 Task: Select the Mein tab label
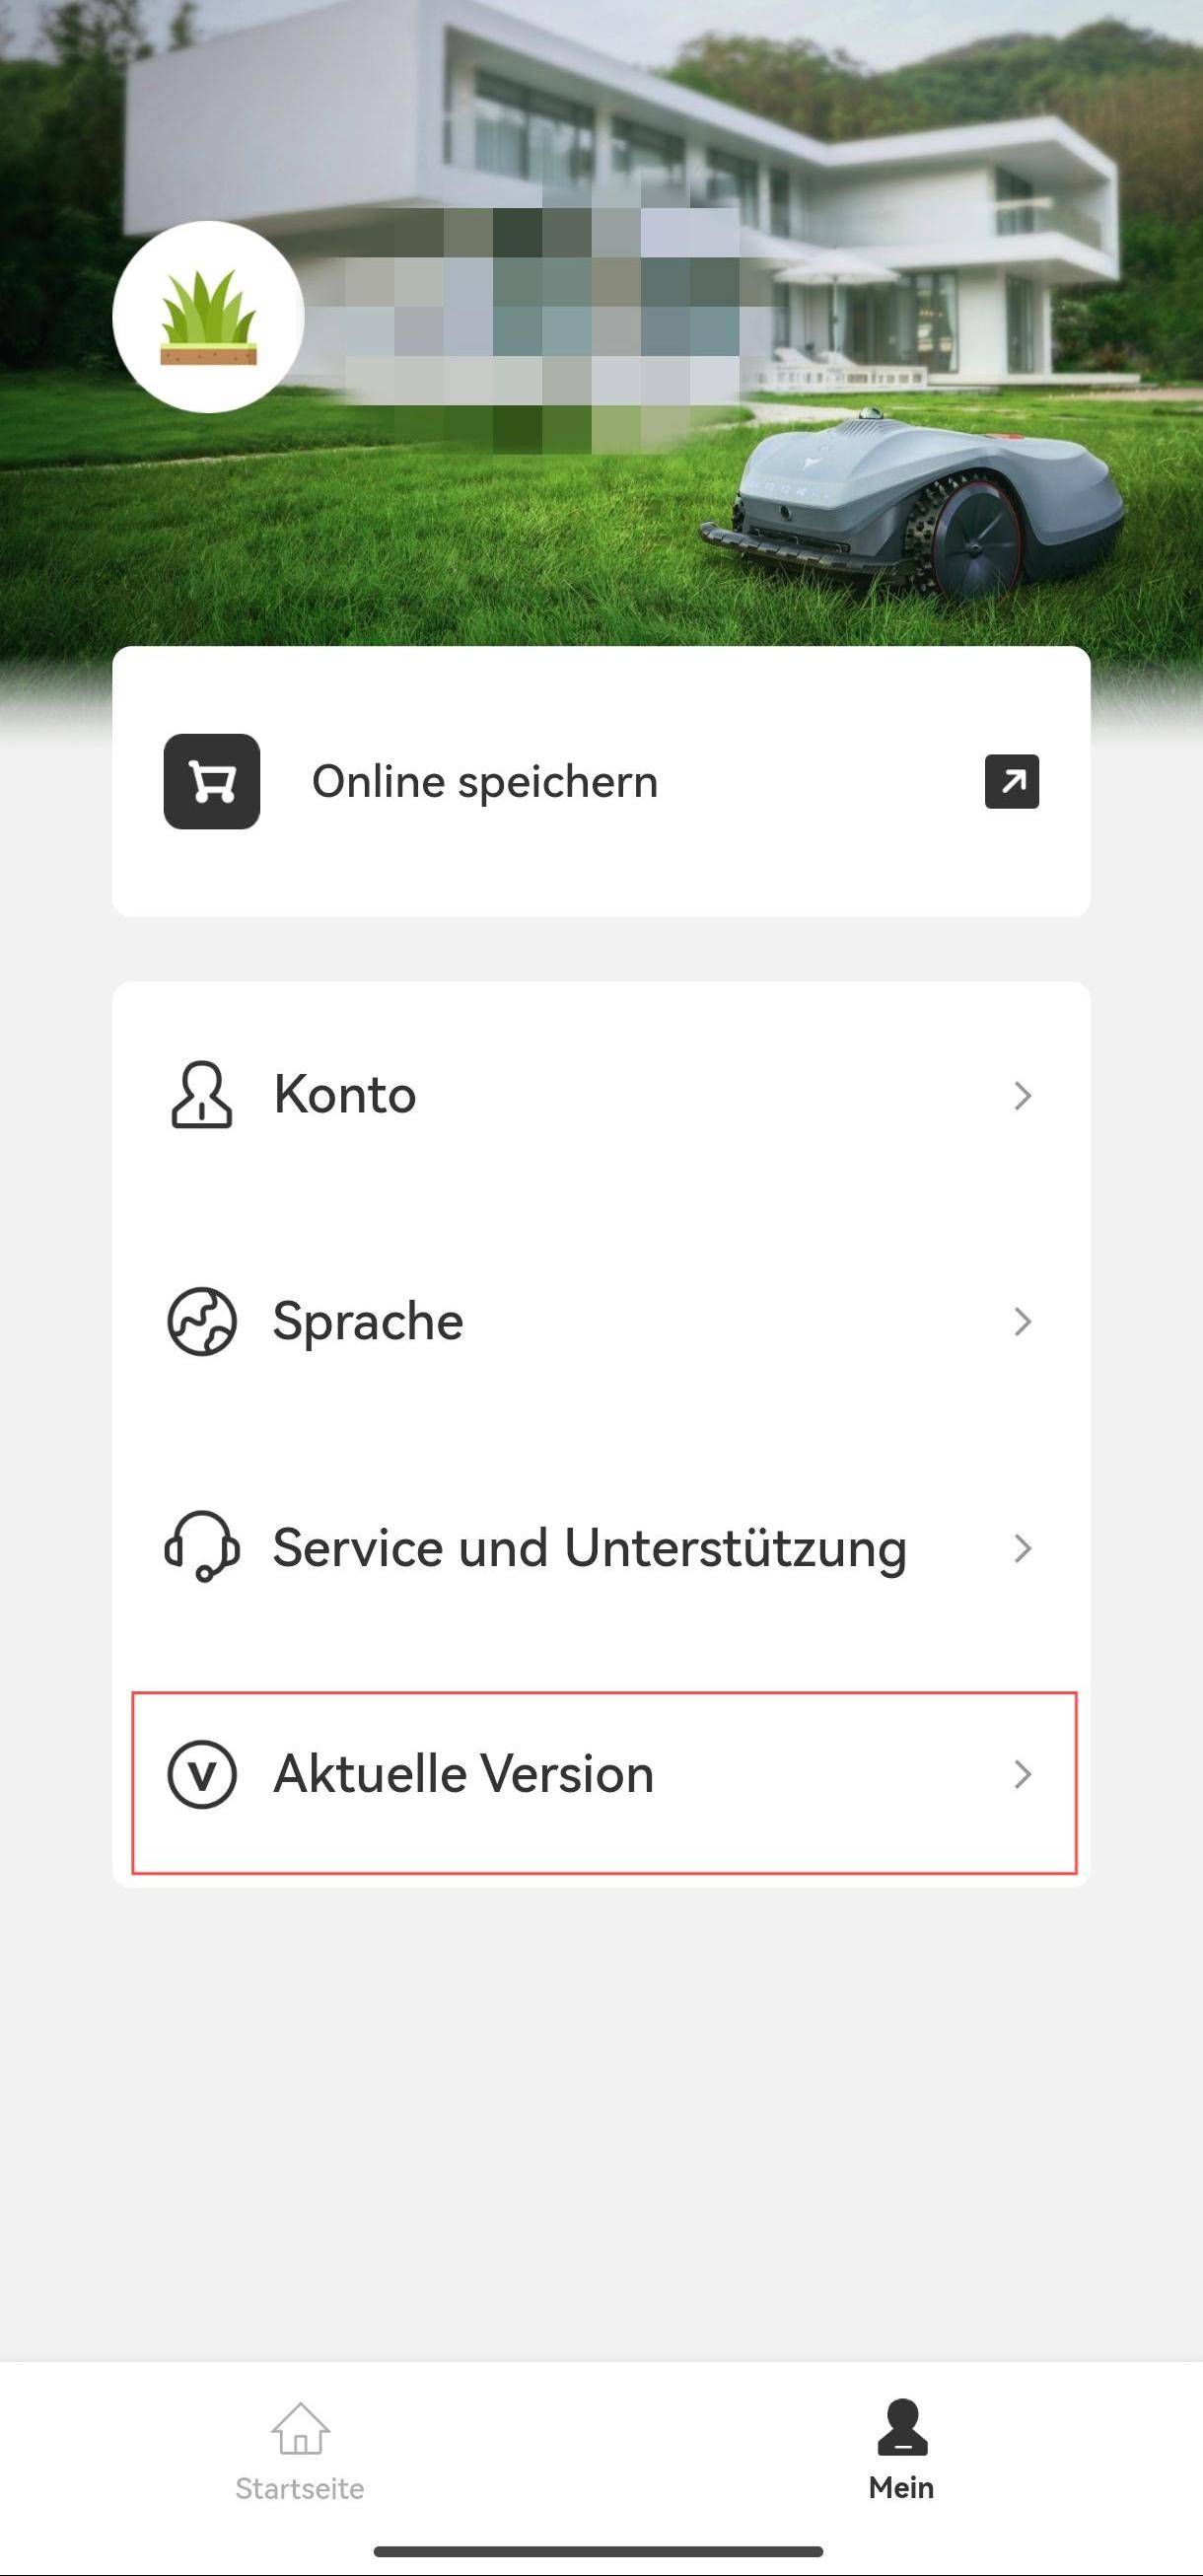[901, 2488]
